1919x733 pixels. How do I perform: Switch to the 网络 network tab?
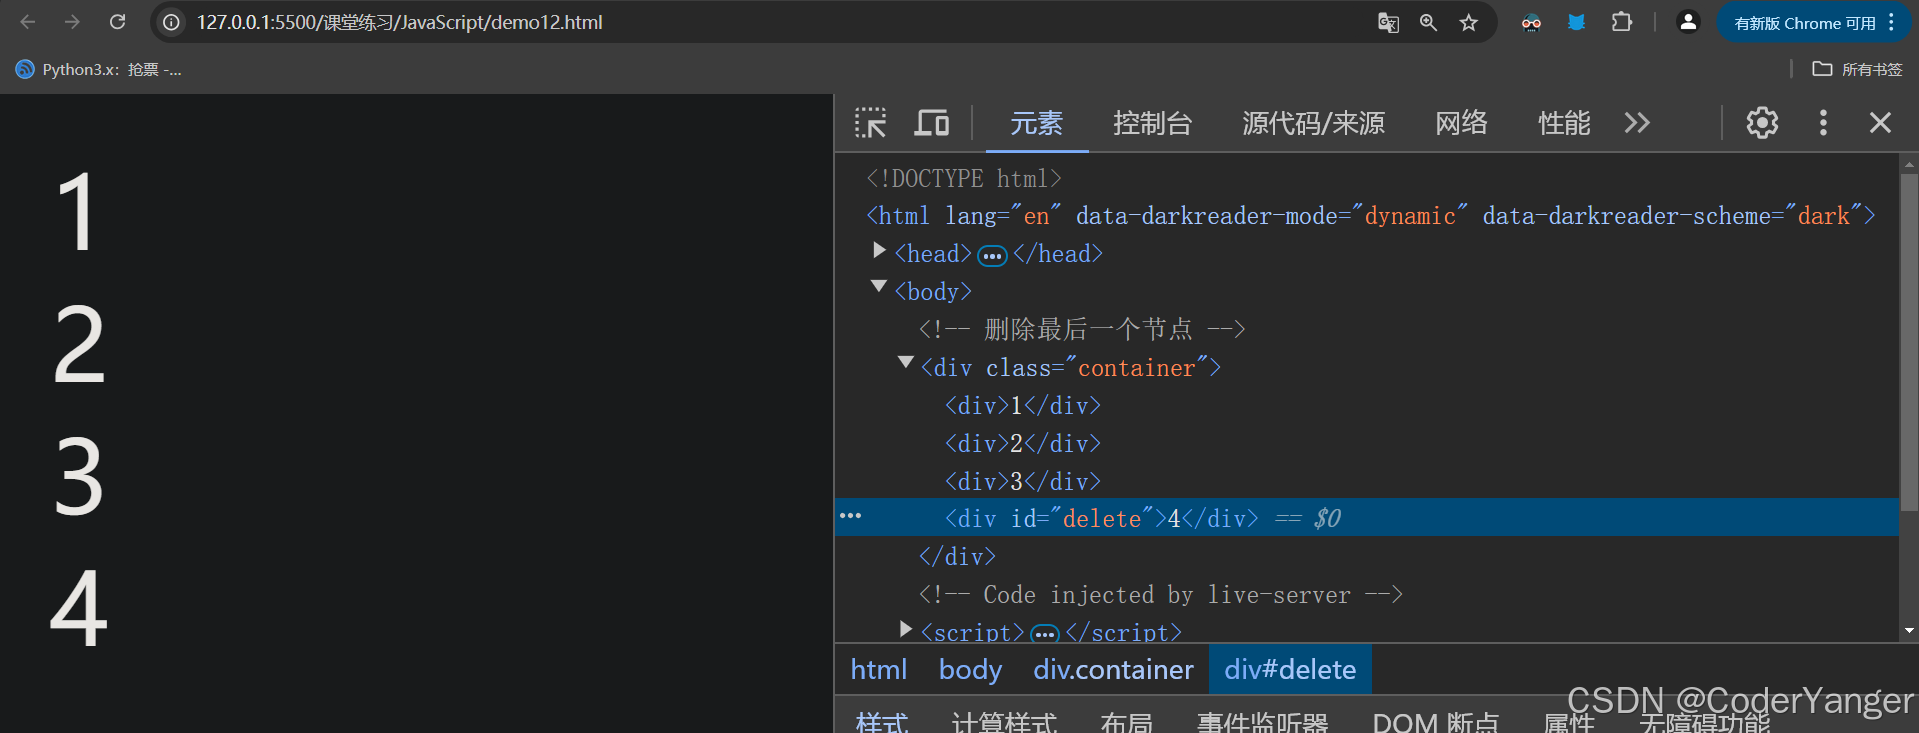coord(1461,123)
